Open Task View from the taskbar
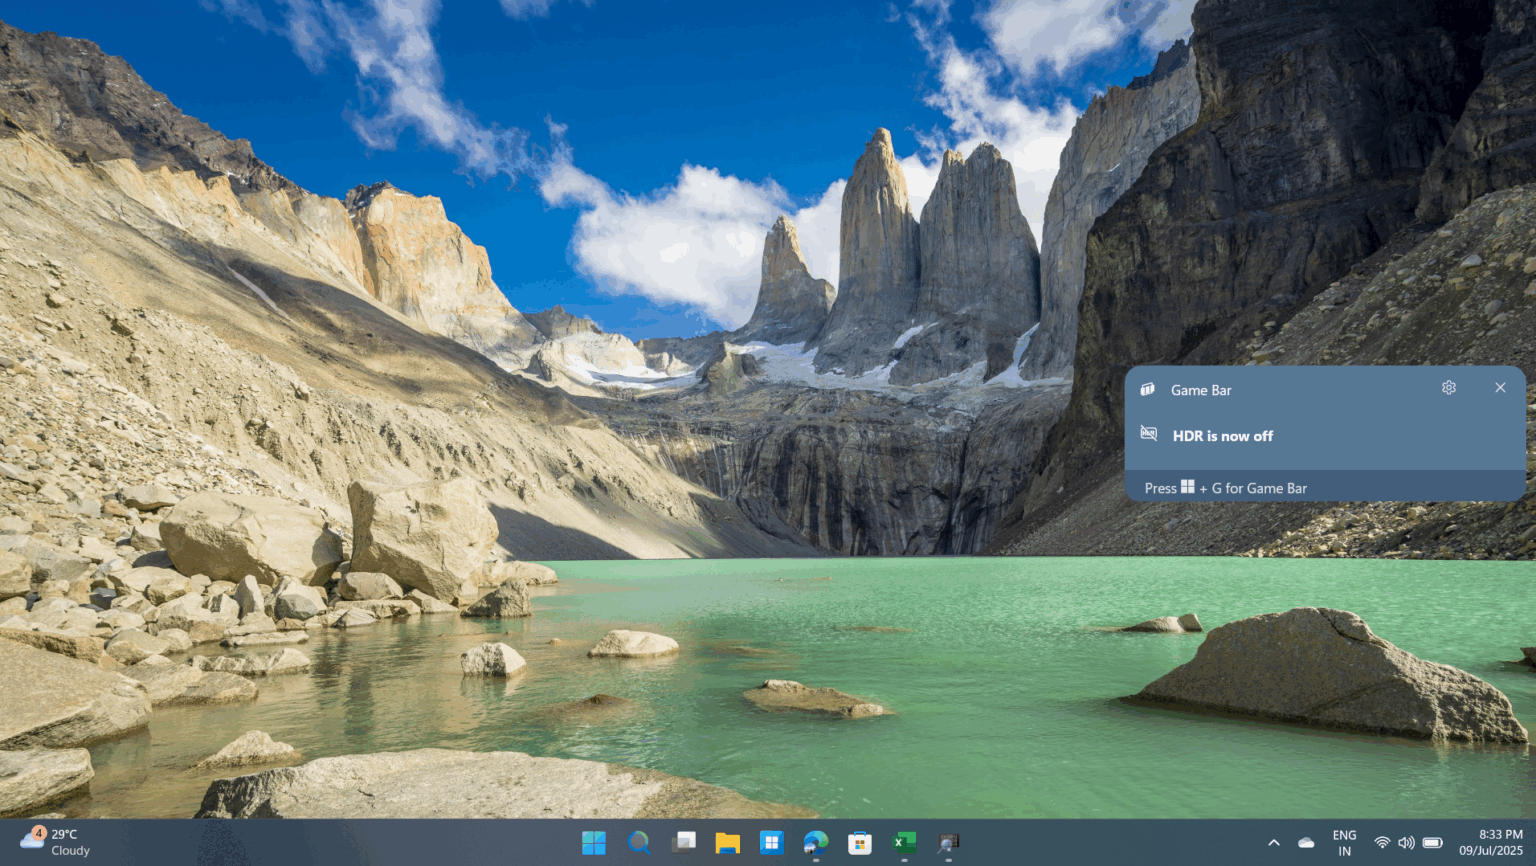 point(684,843)
